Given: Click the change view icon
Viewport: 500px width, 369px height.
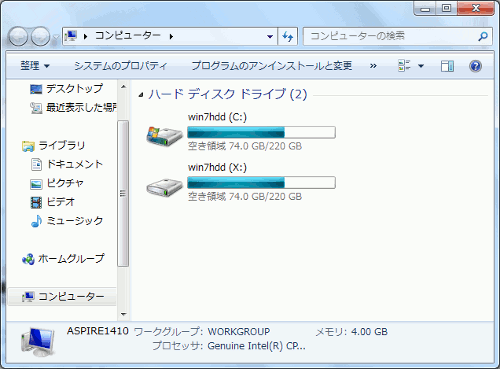Looking at the screenshot, I should [x=404, y=66].
